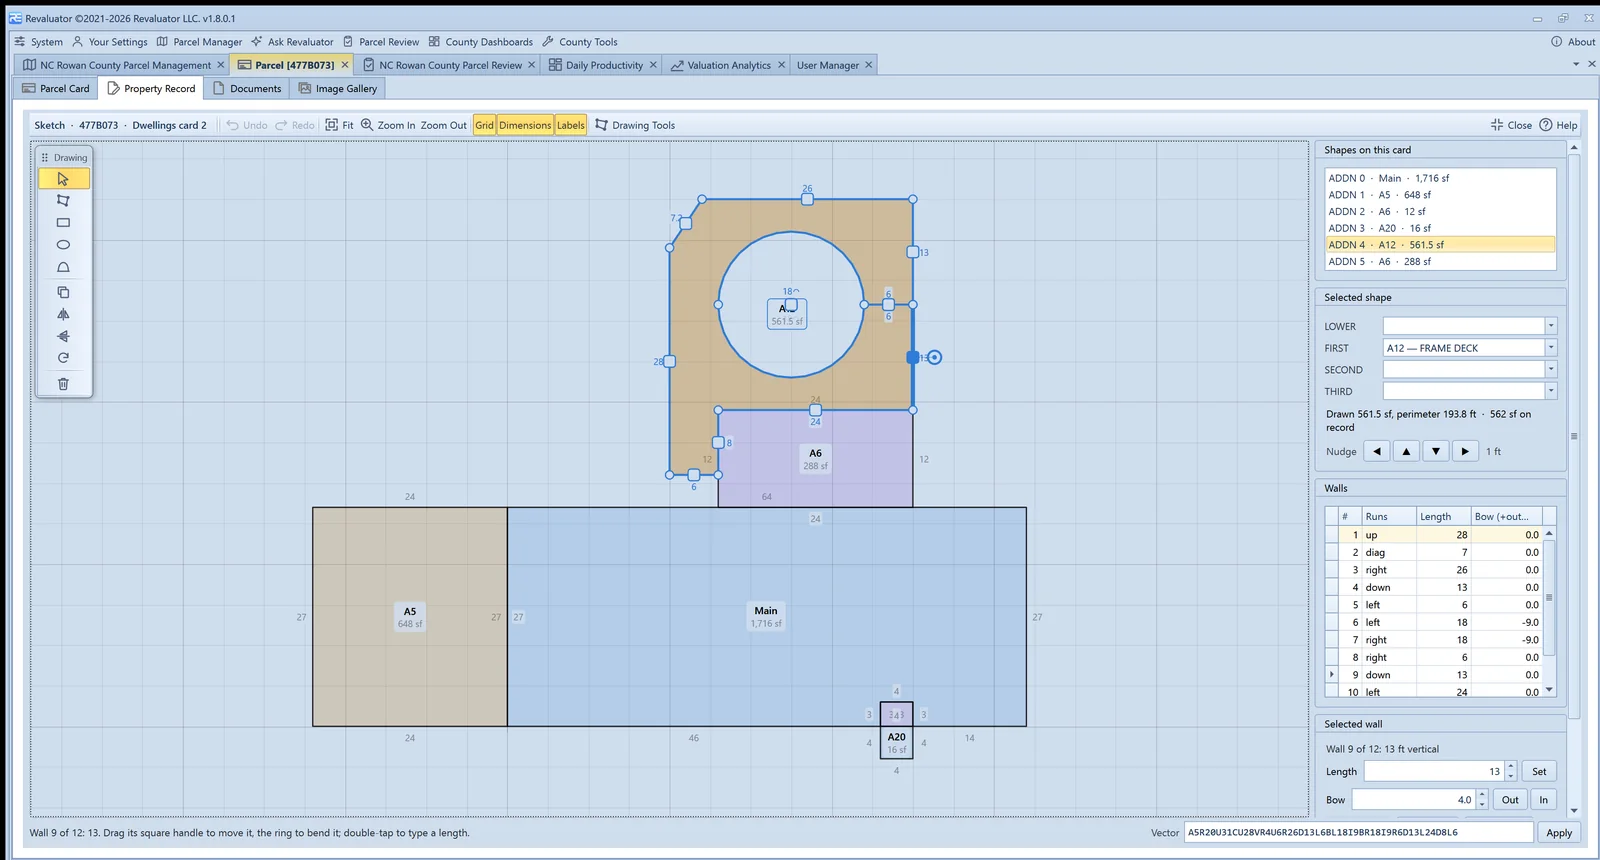Choose the rectangle shape tool
Screen dimensions: 1600x860
point(63,223)
